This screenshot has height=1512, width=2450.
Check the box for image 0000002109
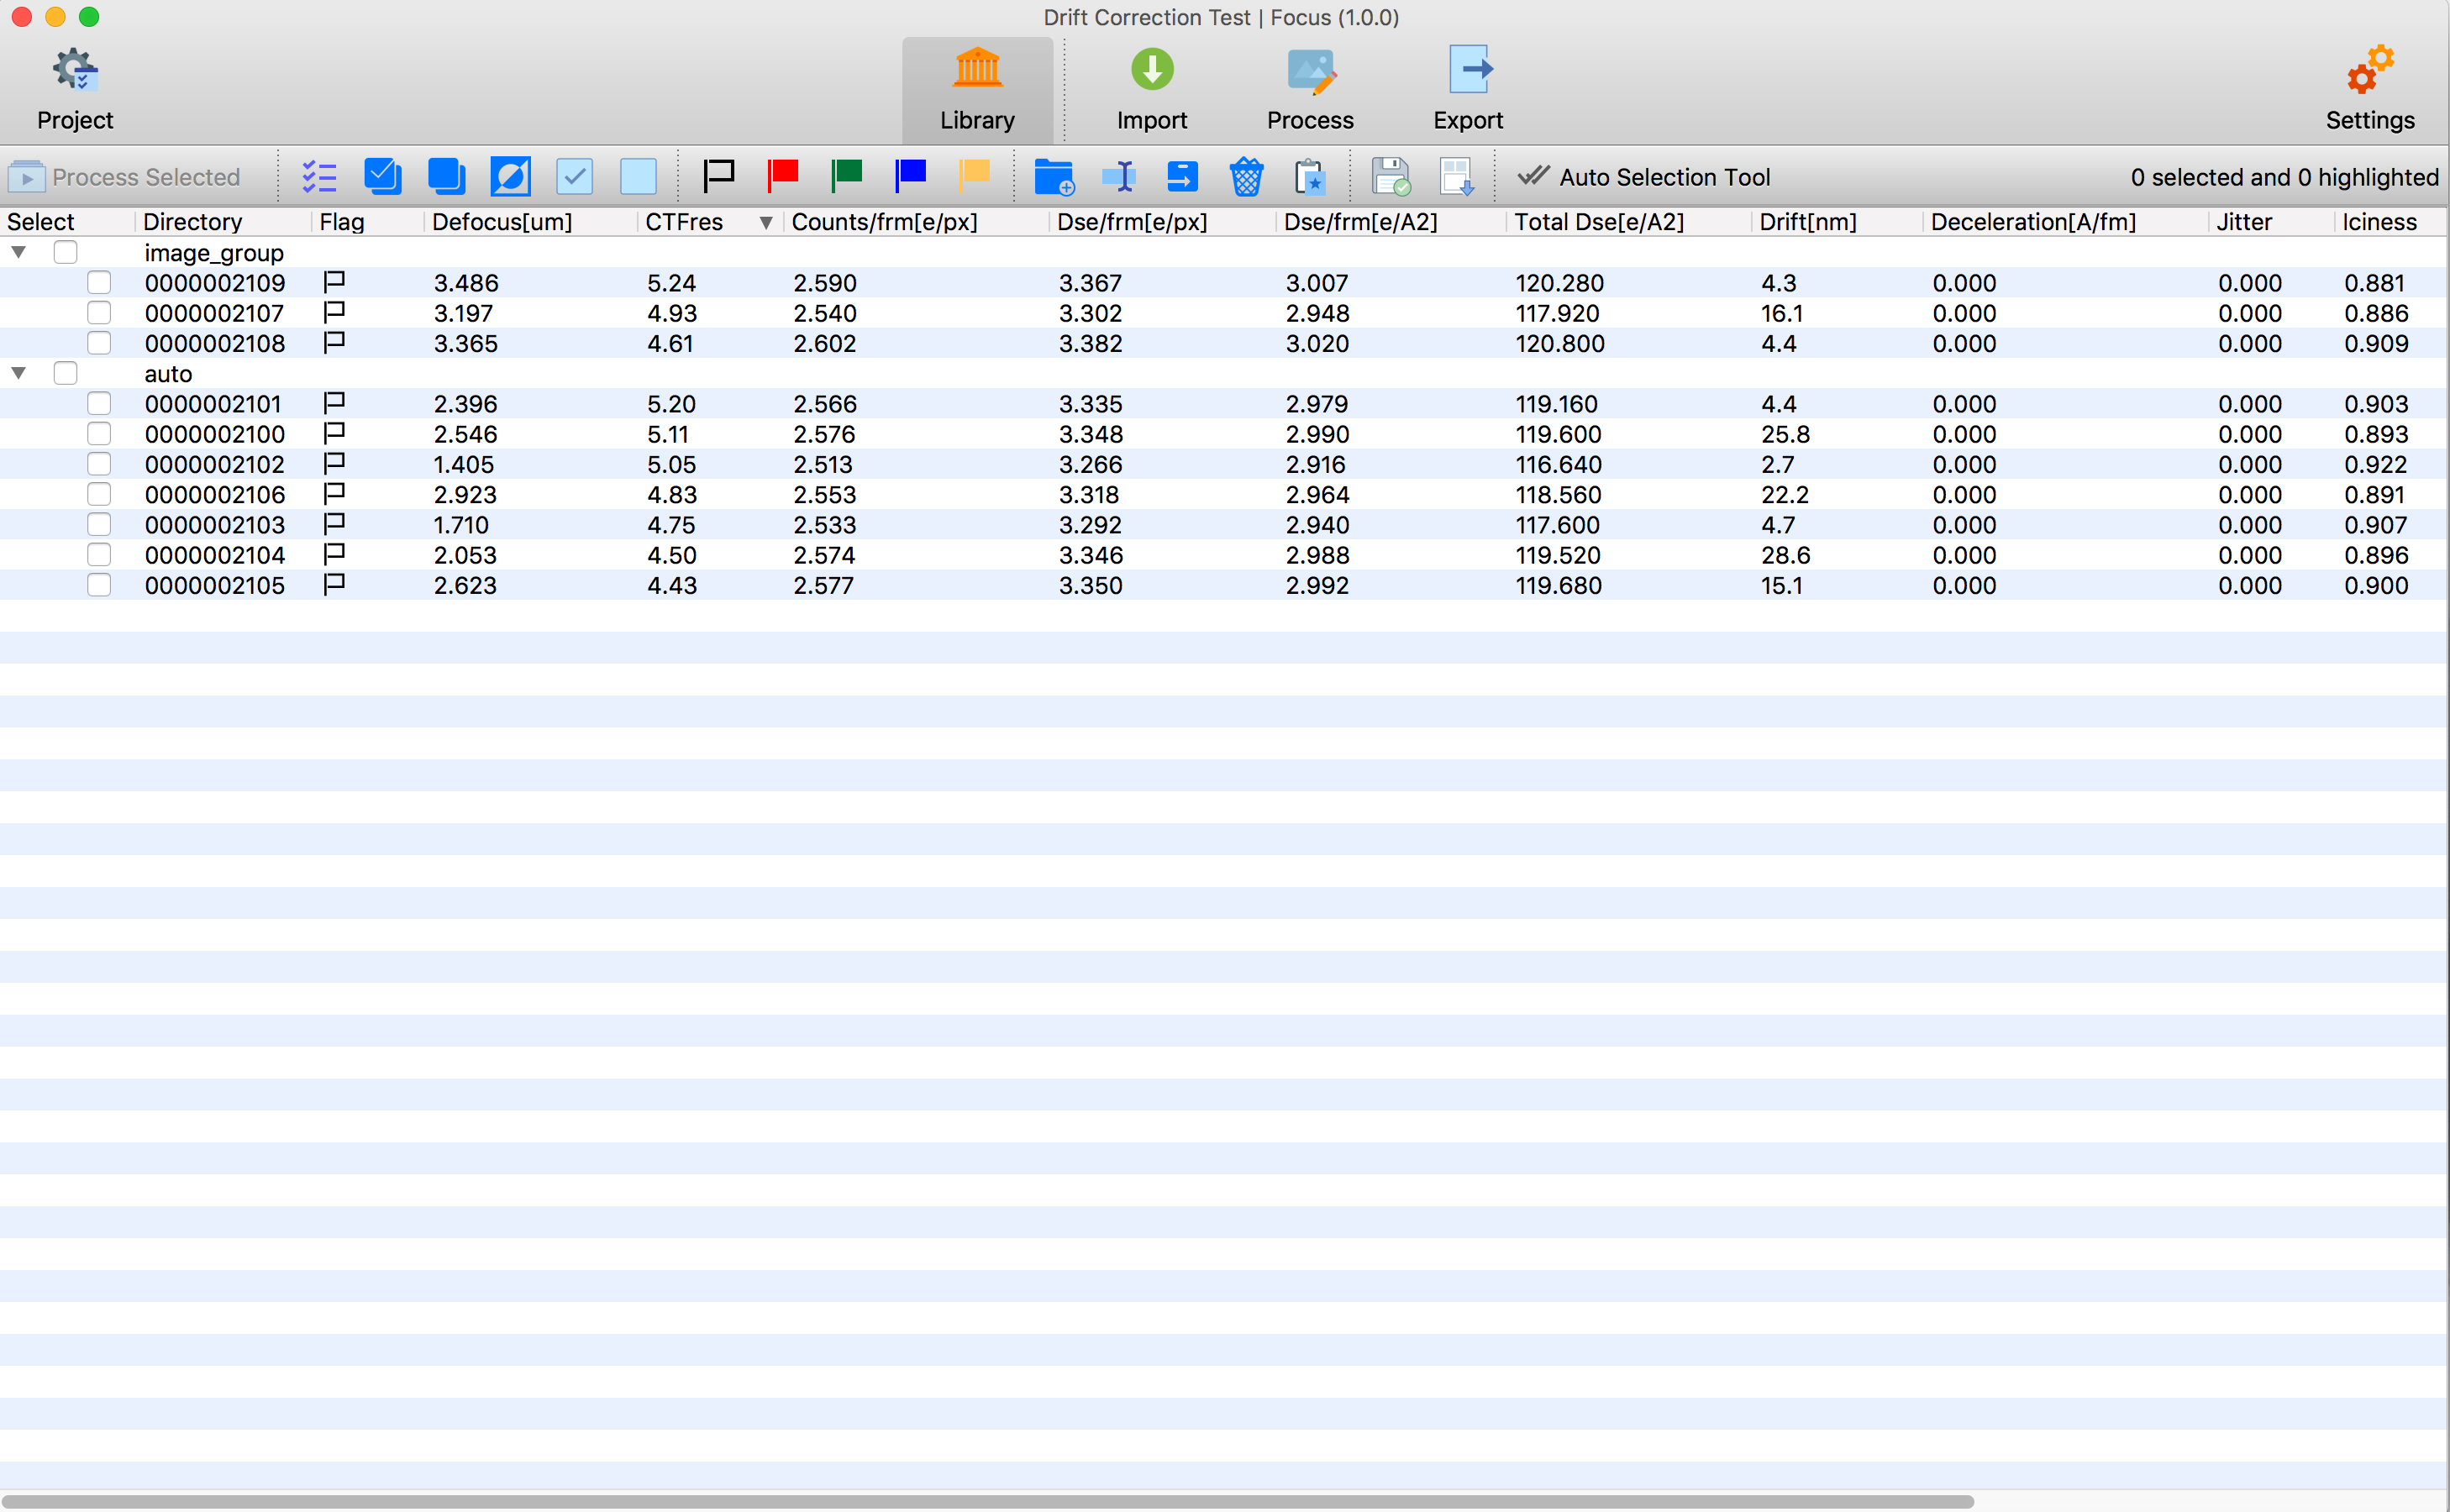click(x=99, y=283)
